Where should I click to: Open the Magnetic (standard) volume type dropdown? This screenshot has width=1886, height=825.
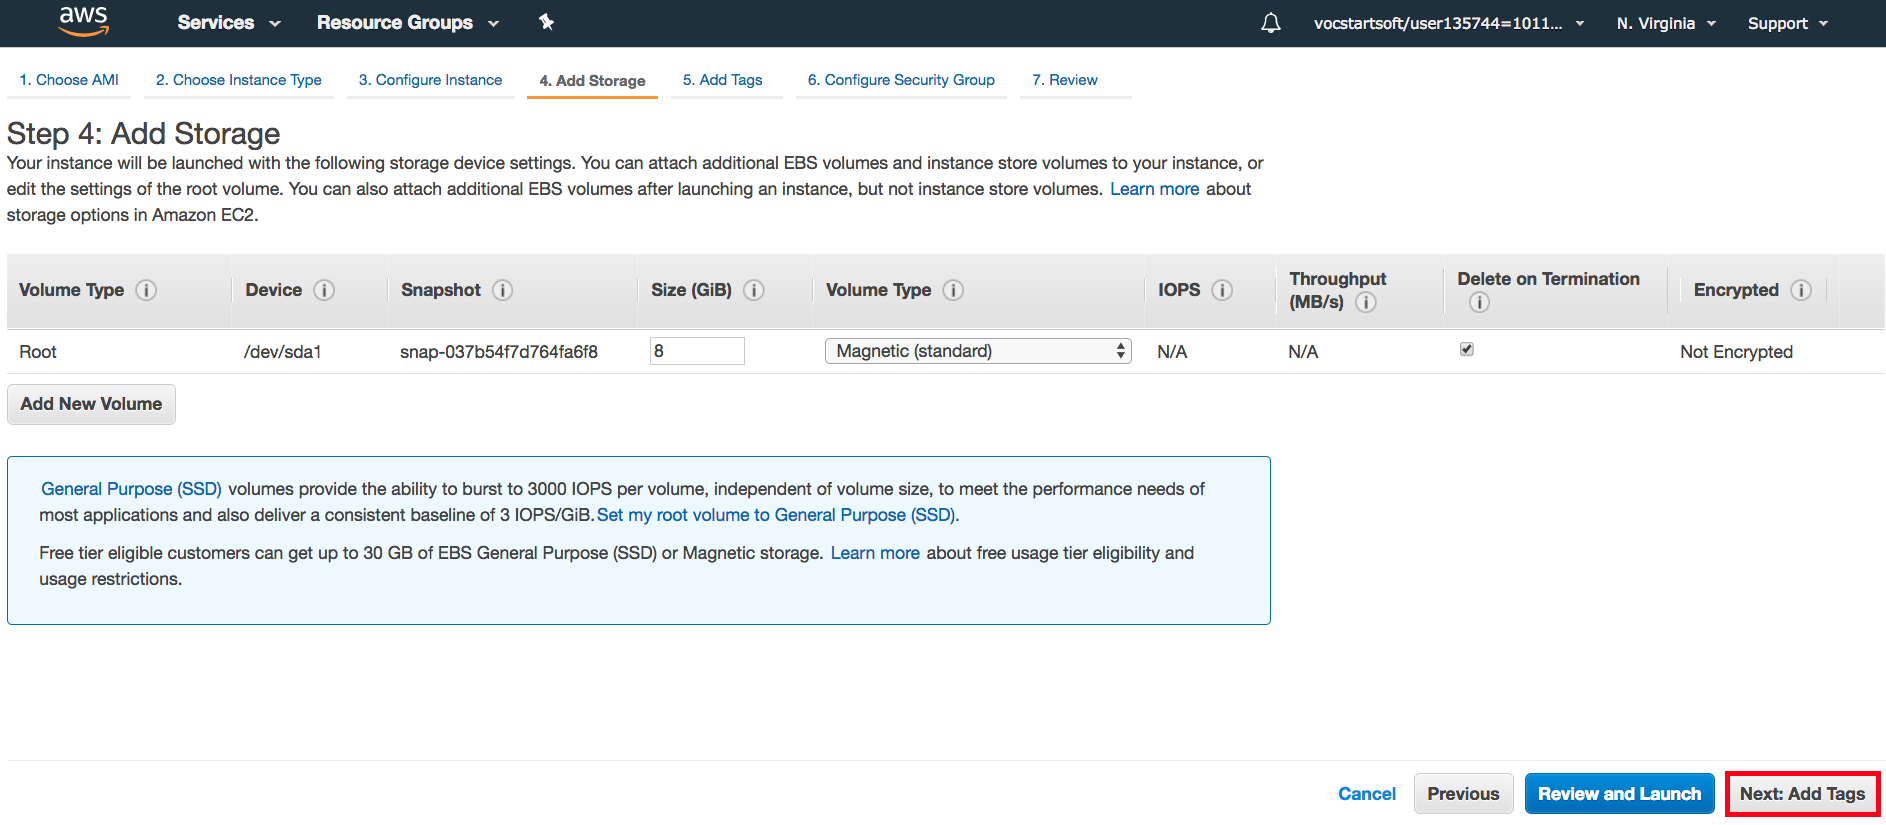(x=978, y=351)
